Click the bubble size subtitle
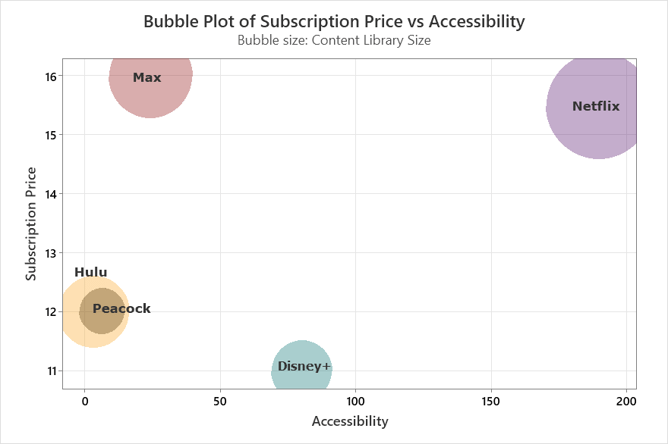The height and width of the screenshot is (444, 668). [334, 41]
